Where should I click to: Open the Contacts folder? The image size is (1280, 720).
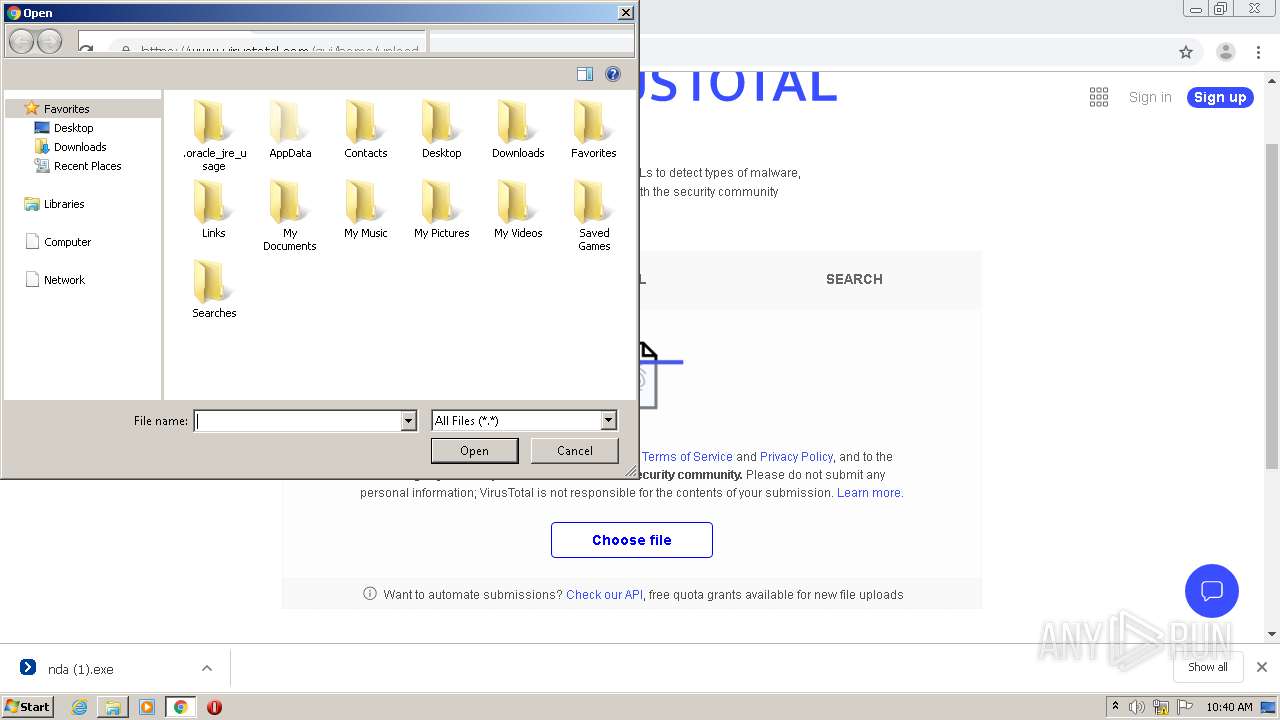[x=366, y=130]
